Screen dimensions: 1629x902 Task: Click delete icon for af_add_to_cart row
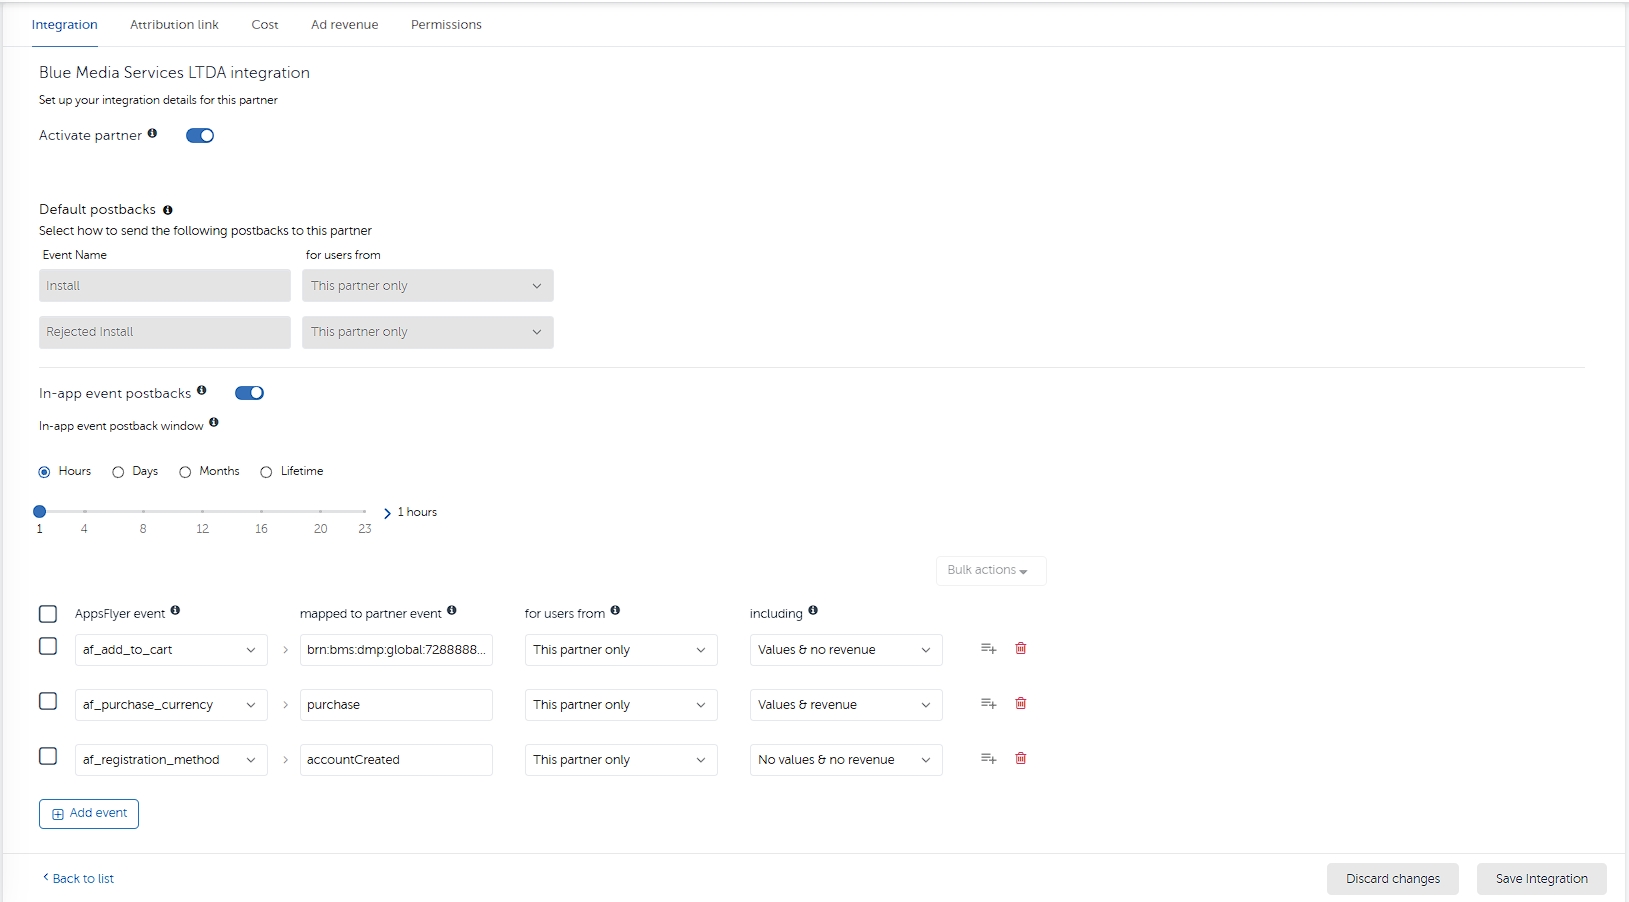point(1020,649)
